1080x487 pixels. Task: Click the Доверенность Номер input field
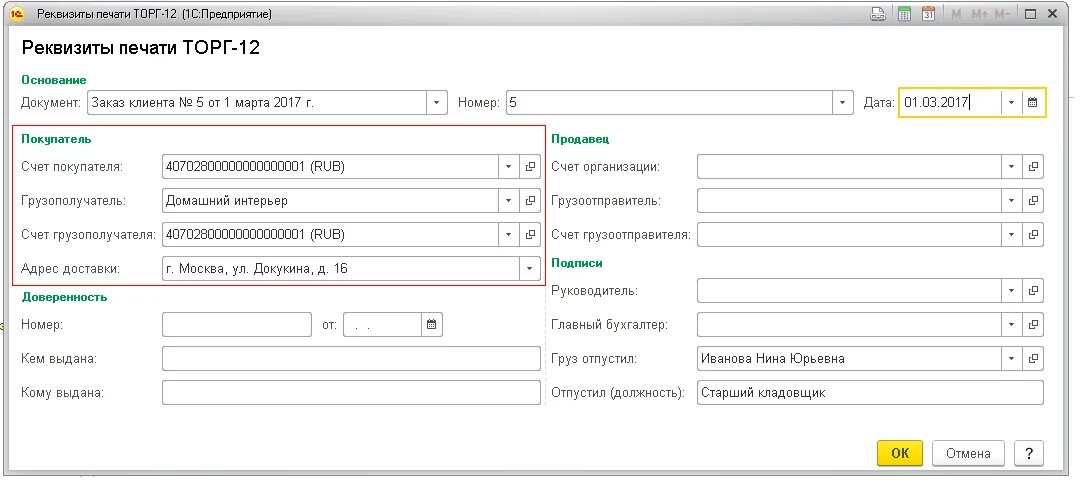pos(237,324)
